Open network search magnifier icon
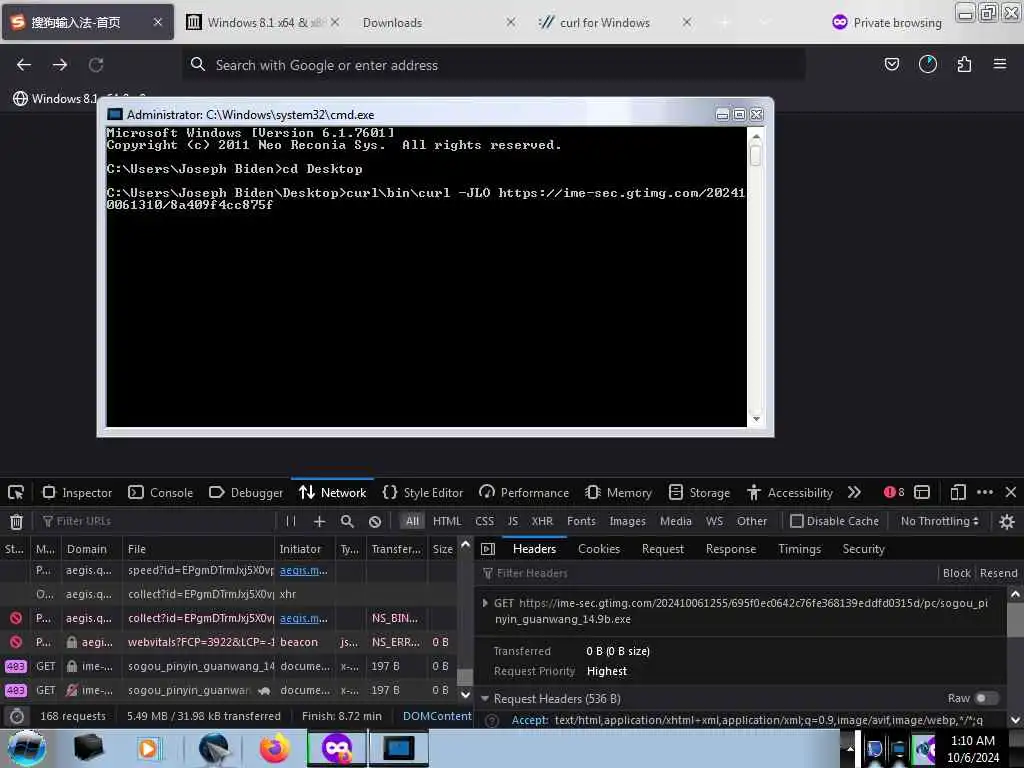The image size is (1024, 768). click(x=347, y=521)
